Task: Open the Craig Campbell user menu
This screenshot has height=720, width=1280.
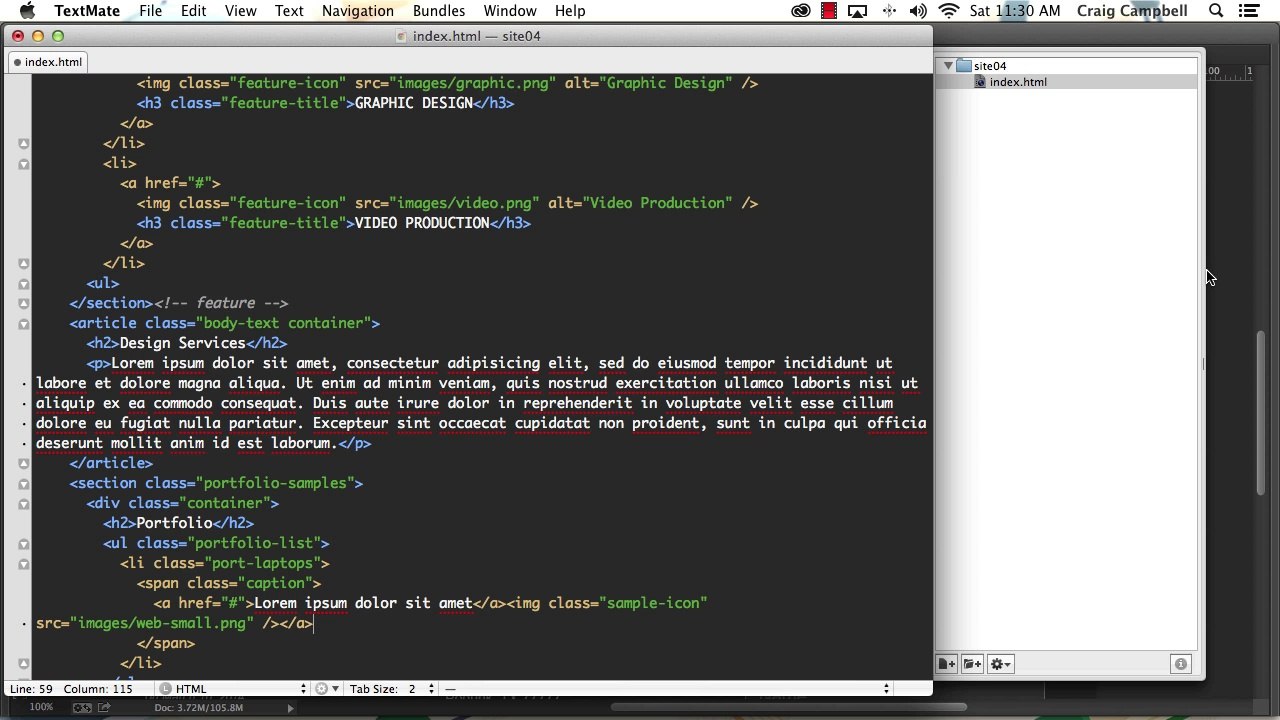Action: coord(1132,11)
